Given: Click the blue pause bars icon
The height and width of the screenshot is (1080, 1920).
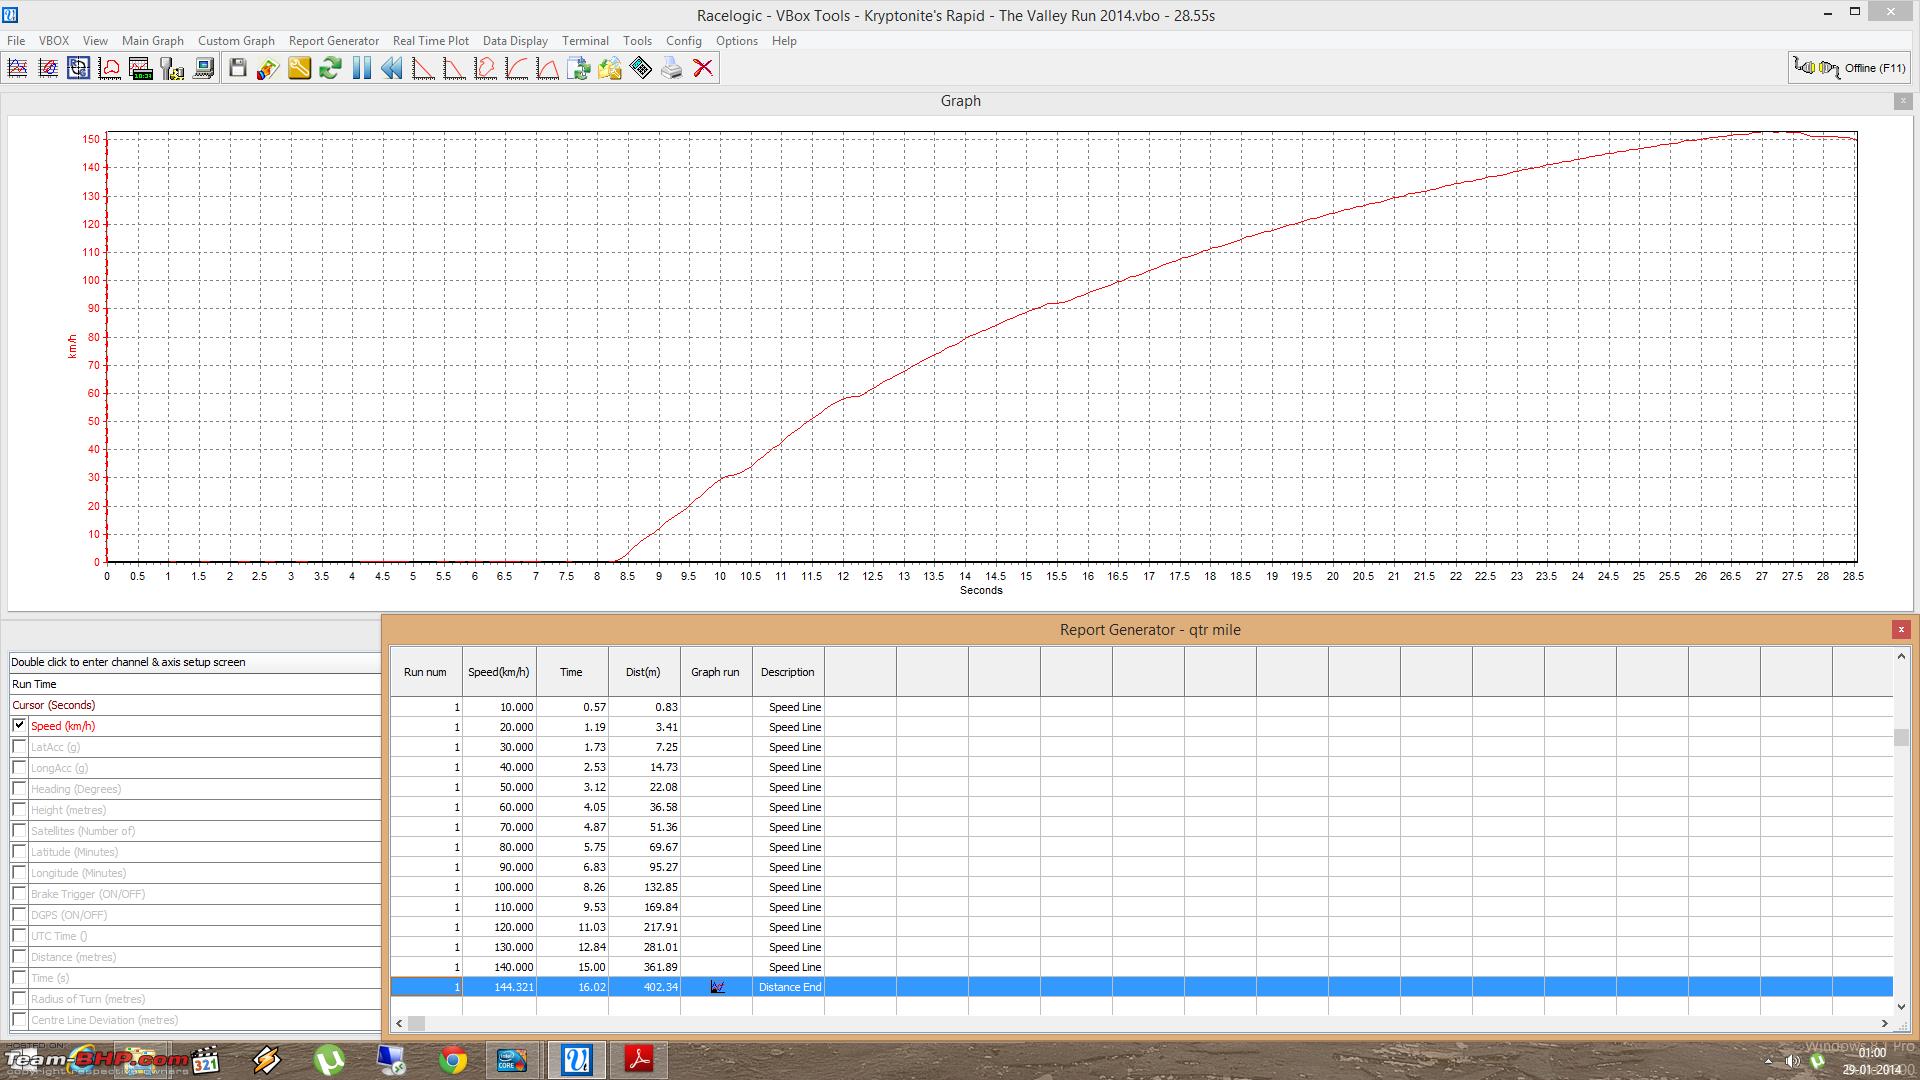Looking at the screenshot, I should (x=361, y=68).
